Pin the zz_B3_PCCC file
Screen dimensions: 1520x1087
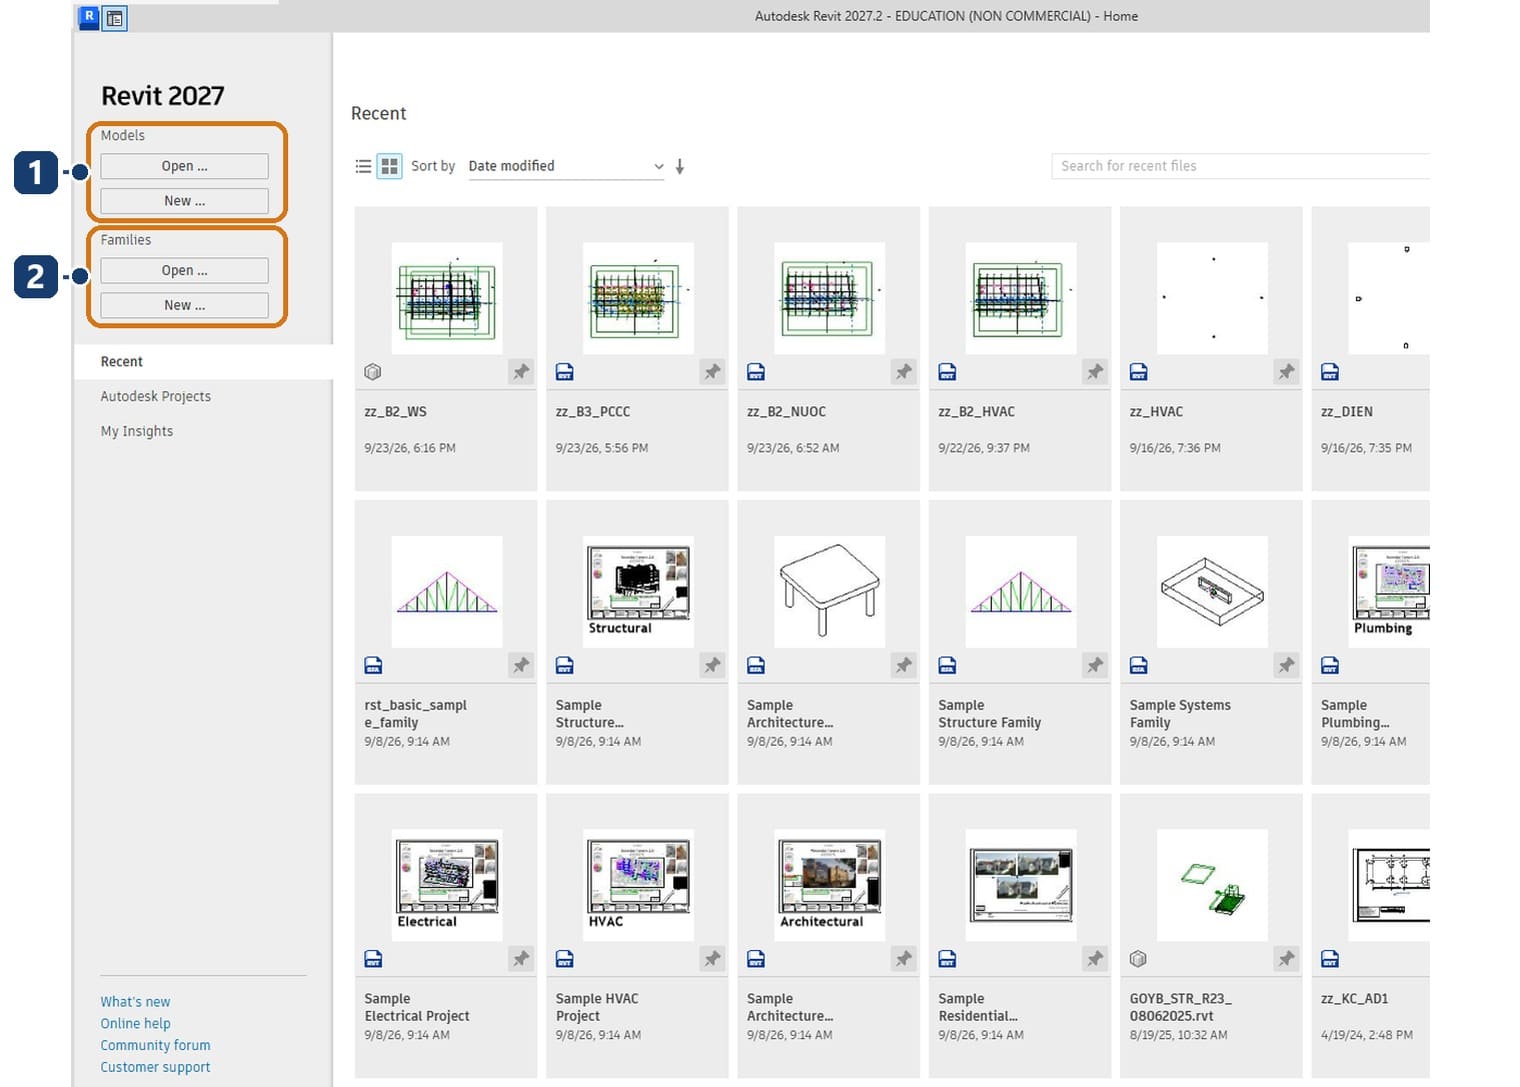click(x=712, y=372)
